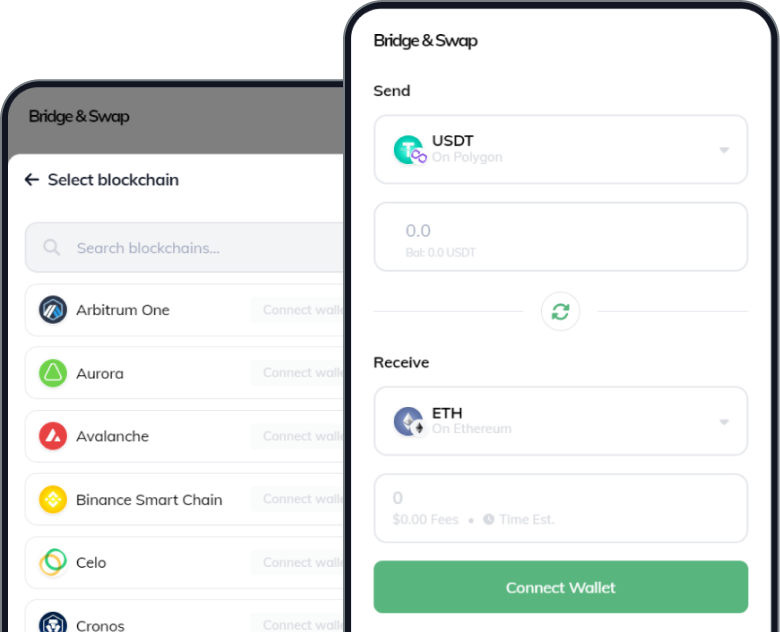Select the Aurora logo icon

tap(53, 373)
